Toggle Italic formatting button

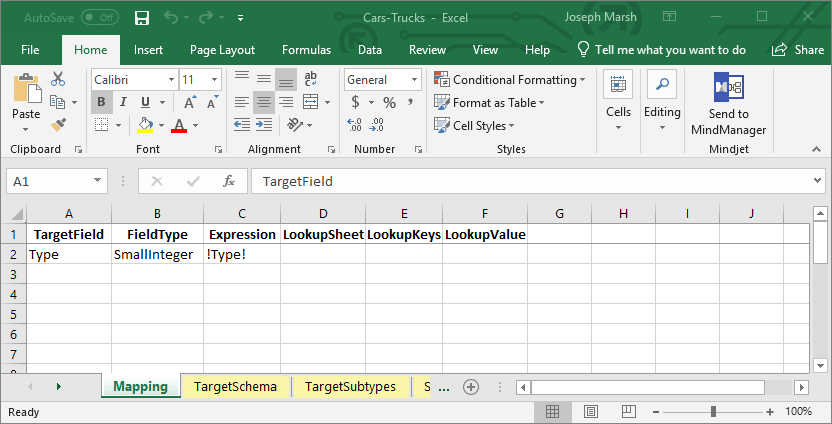123,102
